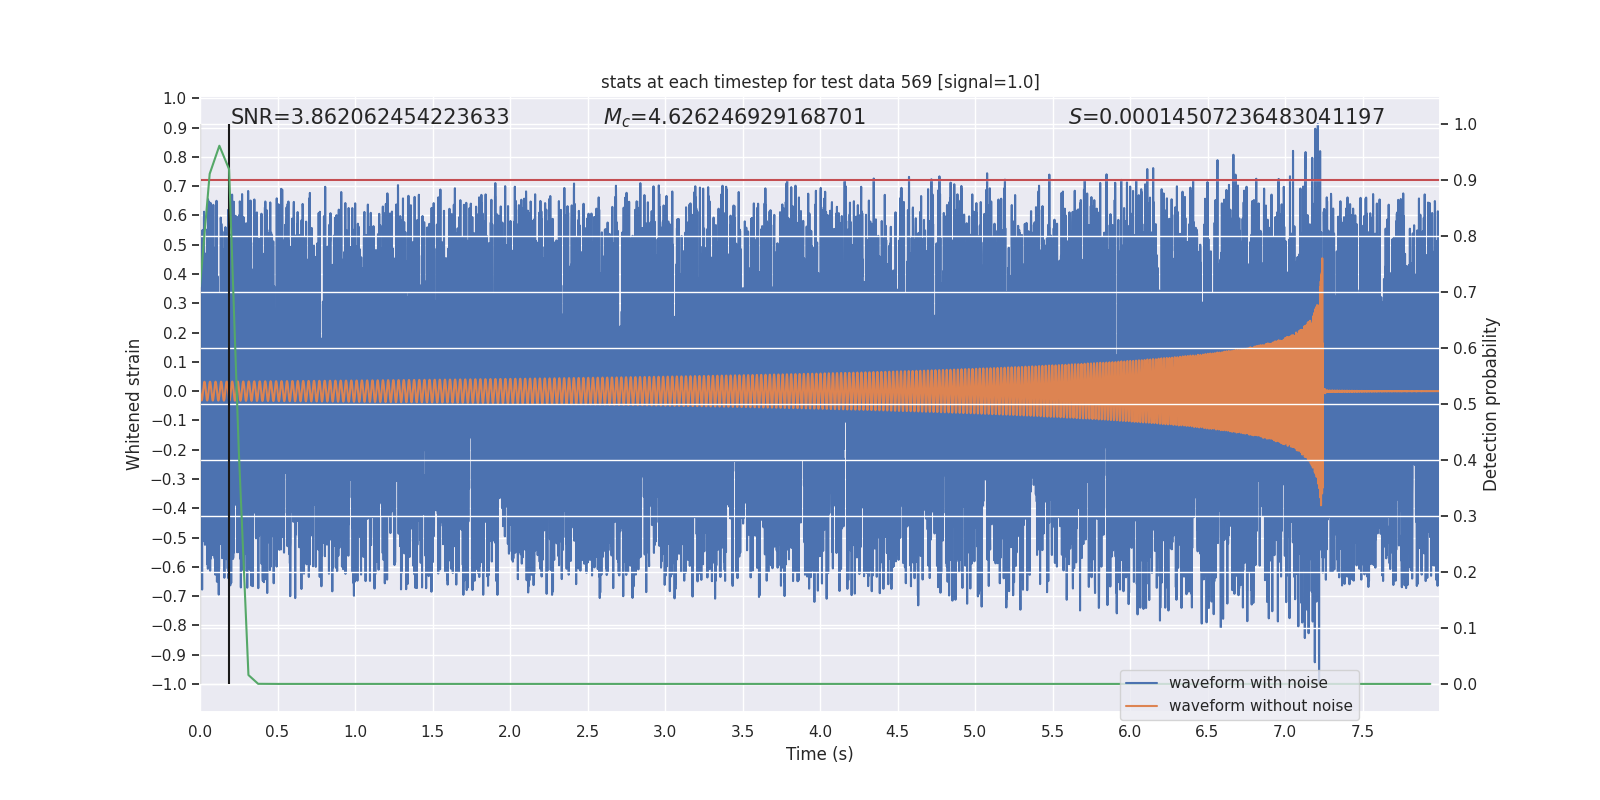Click the 0.2 whitened strain tick label

coord(175,333)
